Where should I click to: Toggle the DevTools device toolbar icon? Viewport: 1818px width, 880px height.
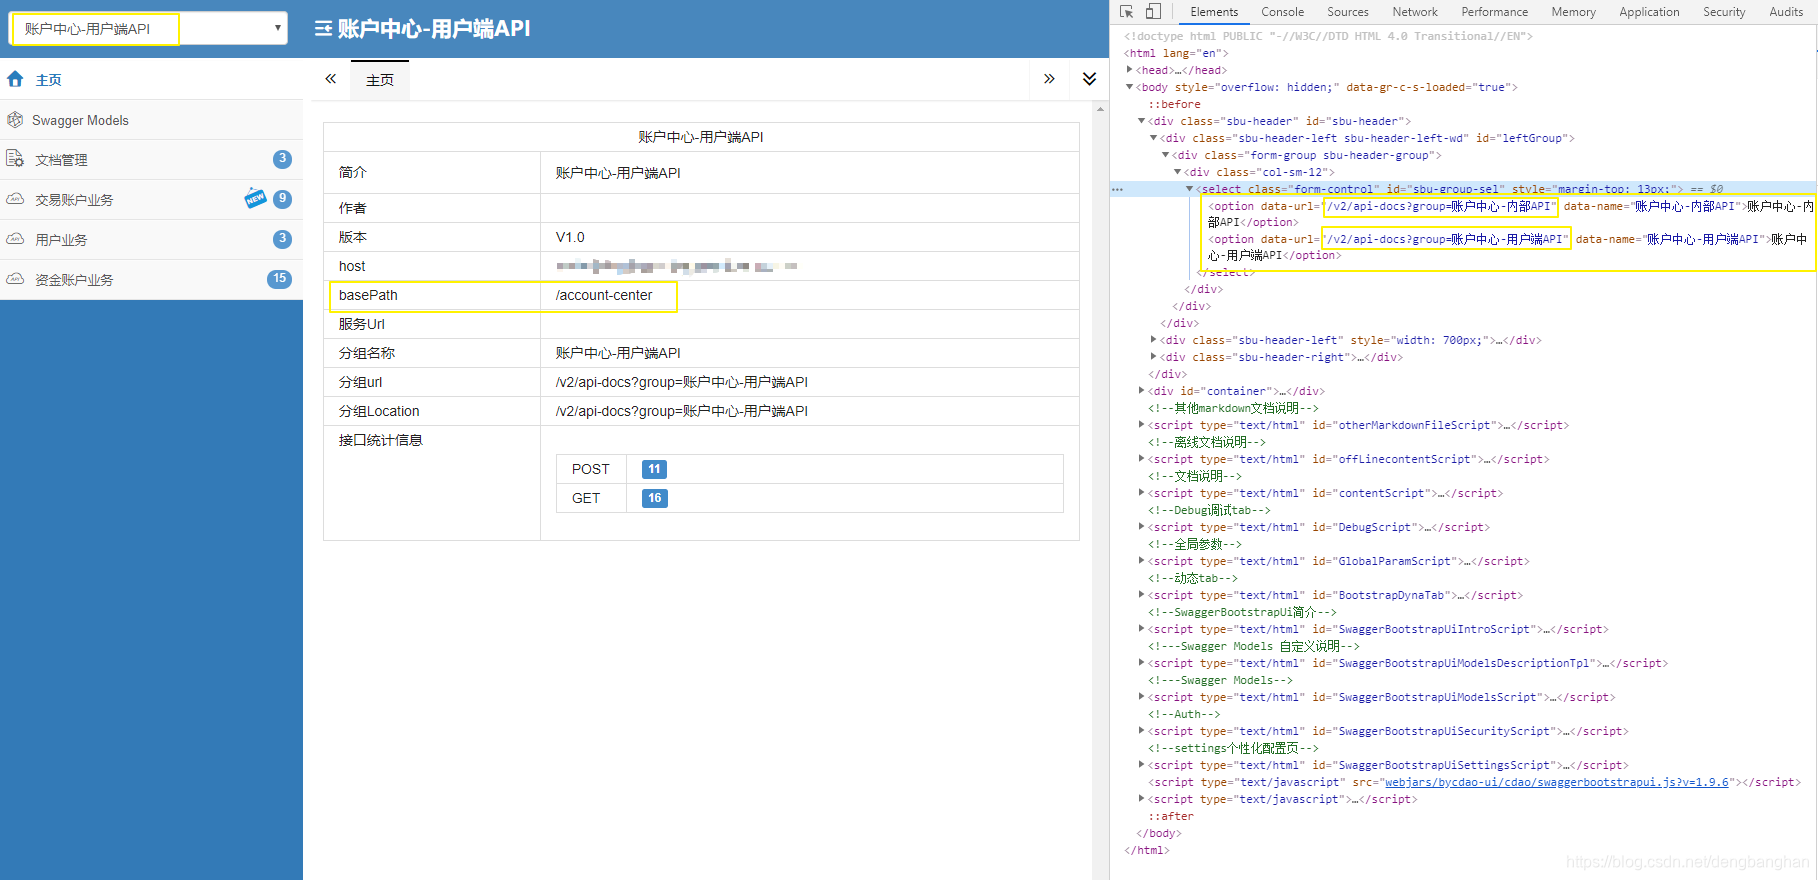pyautogui.click(x=1153, y=11)
